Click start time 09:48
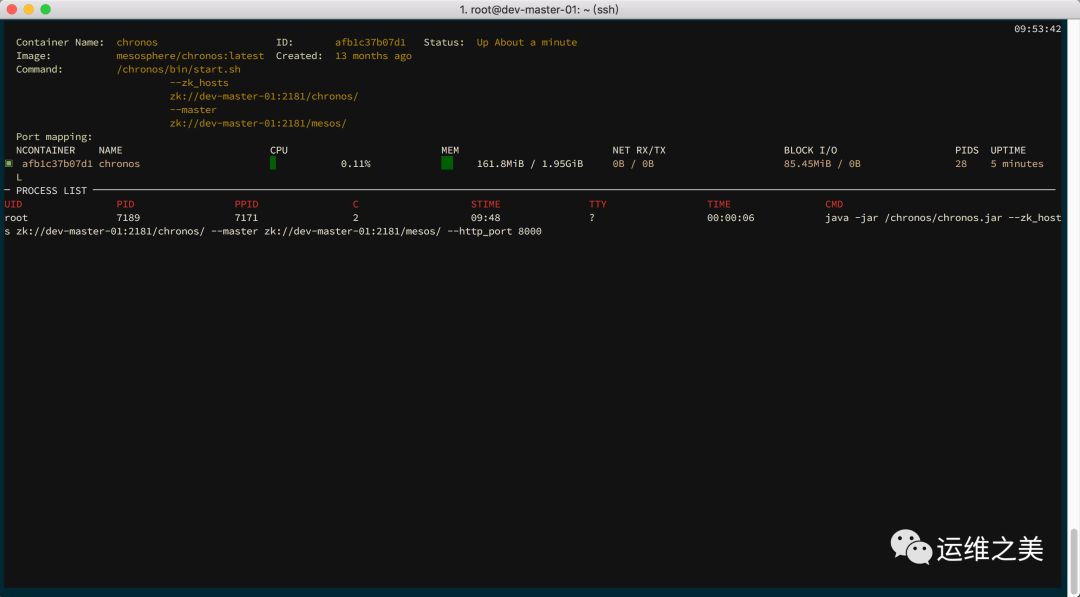1080x597 pixels. (x=486, y=218)
